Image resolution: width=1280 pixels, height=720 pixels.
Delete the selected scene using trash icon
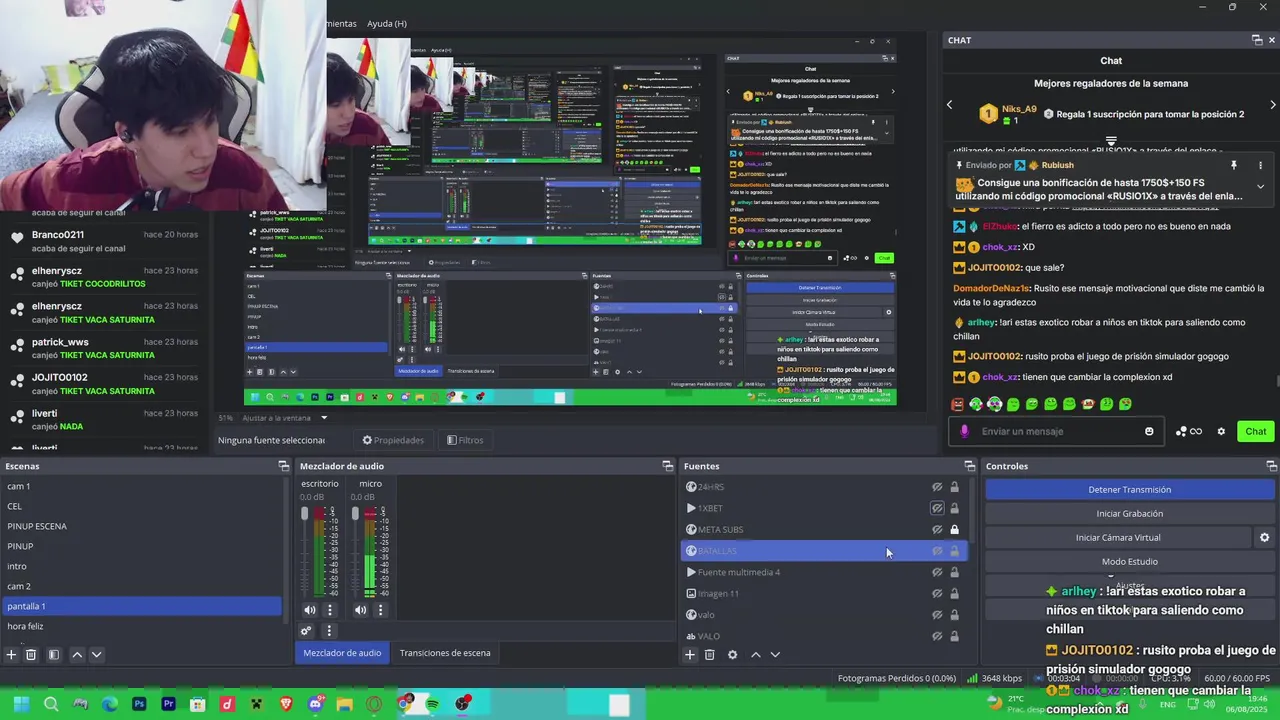click(31, 655)
